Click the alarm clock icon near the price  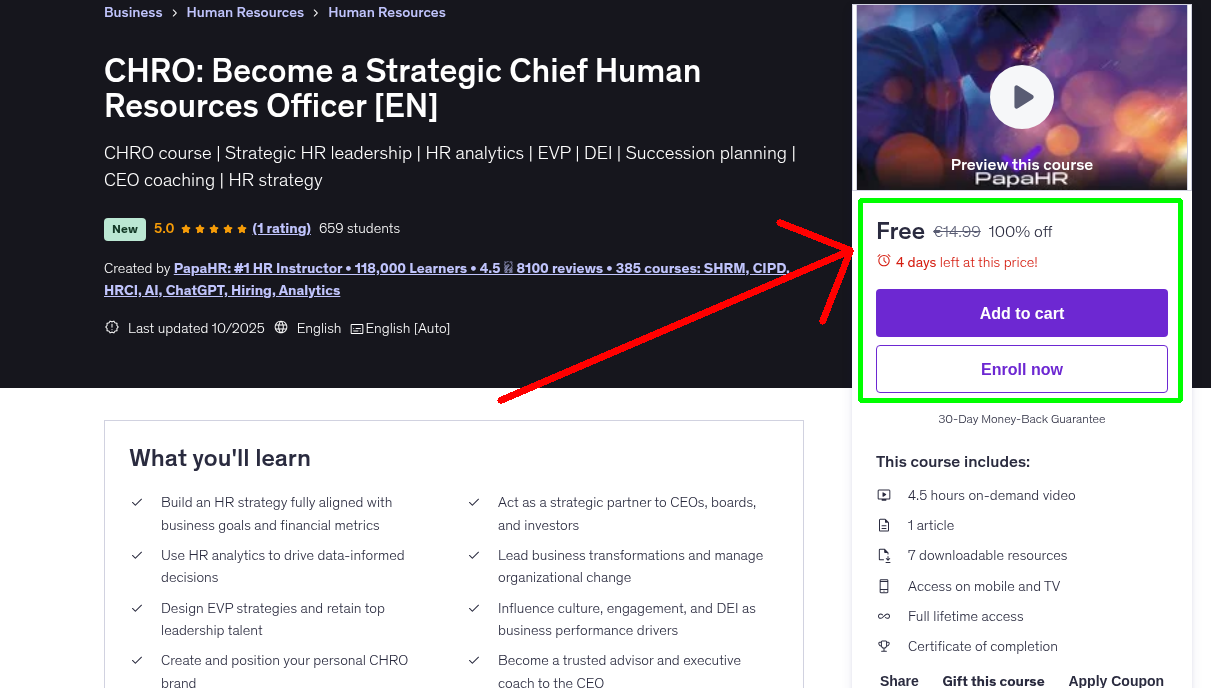(x=884, y=261)
